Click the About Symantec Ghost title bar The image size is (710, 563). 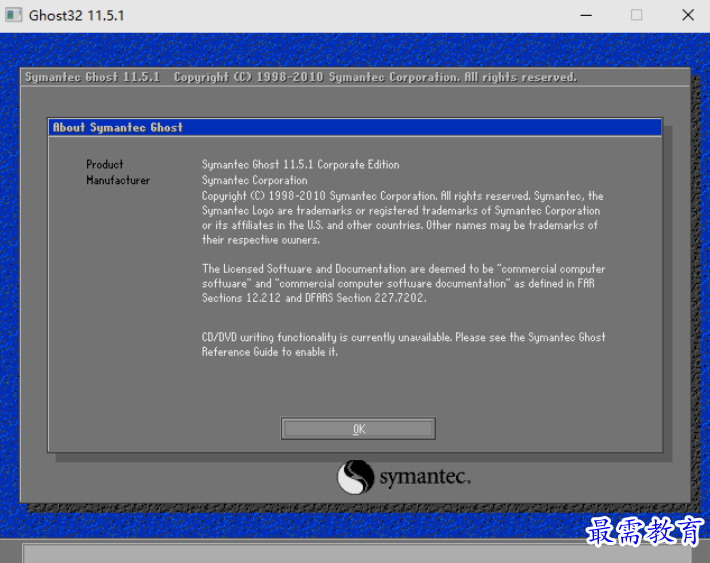click(x=355, y=127)
